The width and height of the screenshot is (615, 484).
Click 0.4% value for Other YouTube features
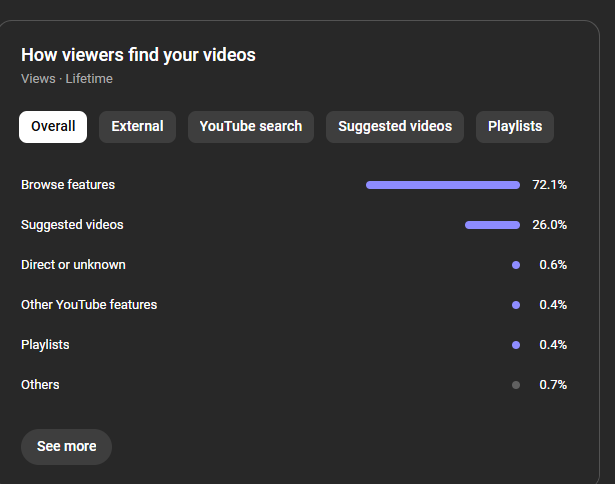pos(553,305)
